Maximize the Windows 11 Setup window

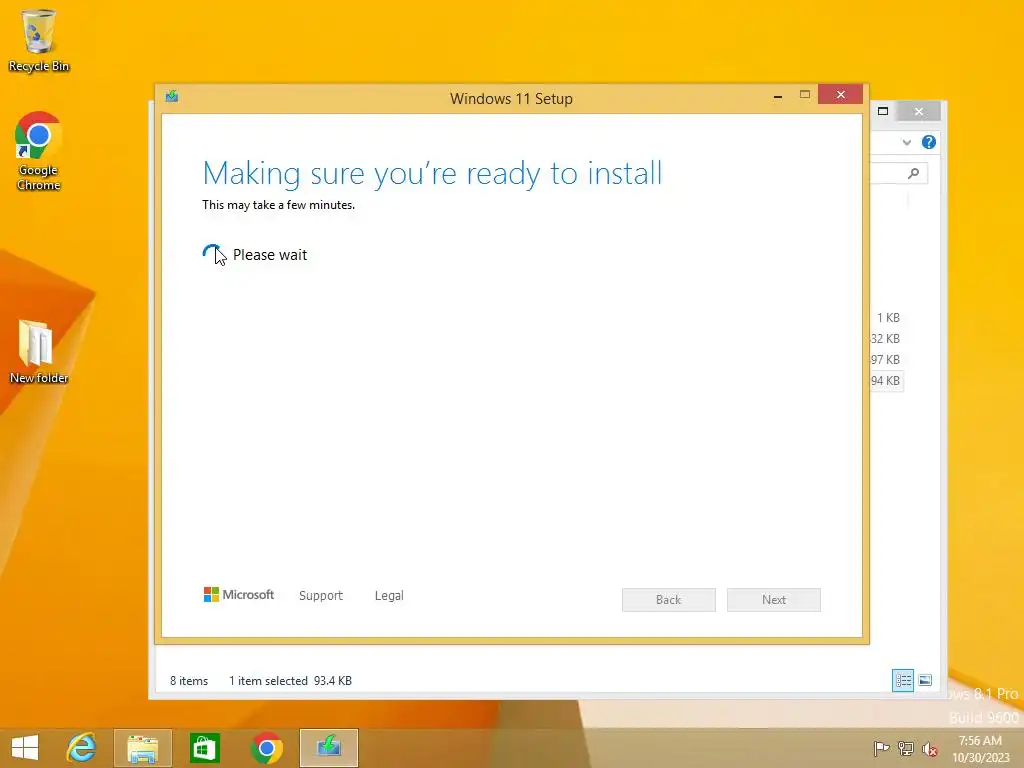coord(805,95)
